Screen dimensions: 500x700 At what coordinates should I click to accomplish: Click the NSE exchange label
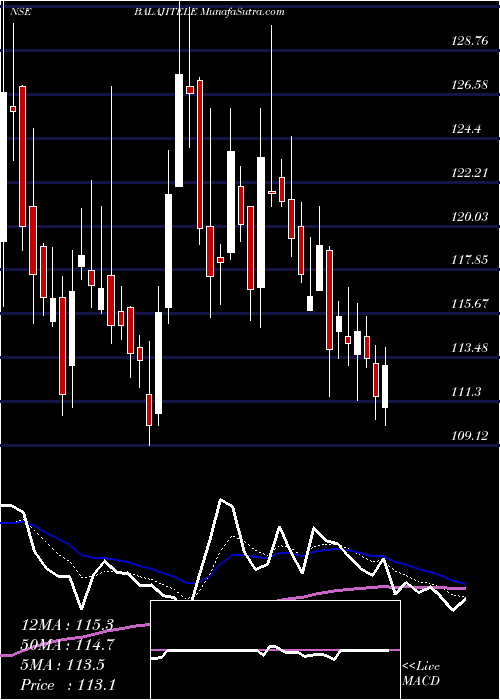tap(21, 12)
